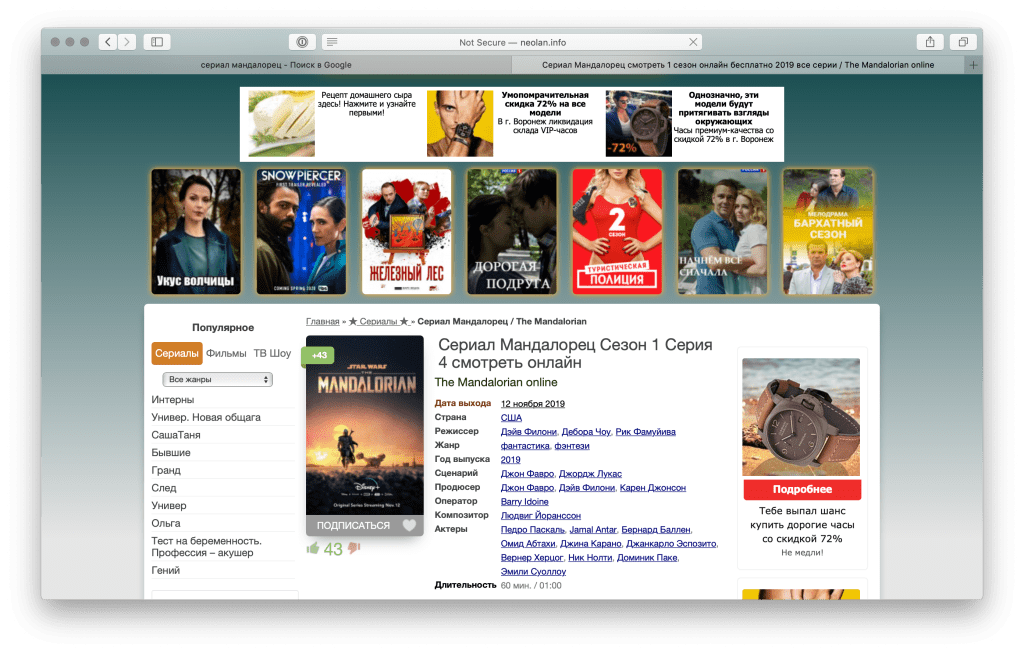Image resolution: width=1024 pixels, height=654 pixels.
Task: Switch to the Google search tab
Action: pyautogui.click(x=276, y=65)
